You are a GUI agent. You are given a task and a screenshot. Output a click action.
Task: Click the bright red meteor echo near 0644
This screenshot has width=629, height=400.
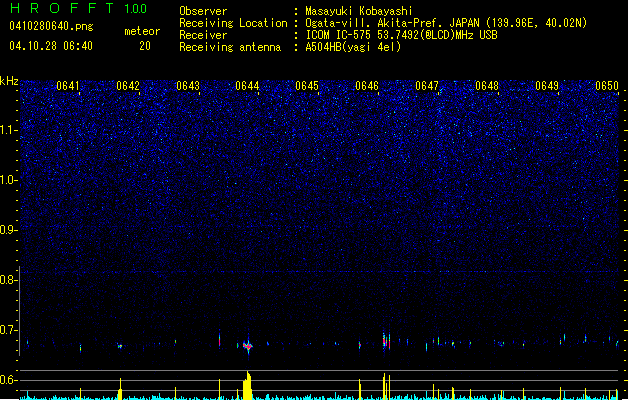pos(248,346)
